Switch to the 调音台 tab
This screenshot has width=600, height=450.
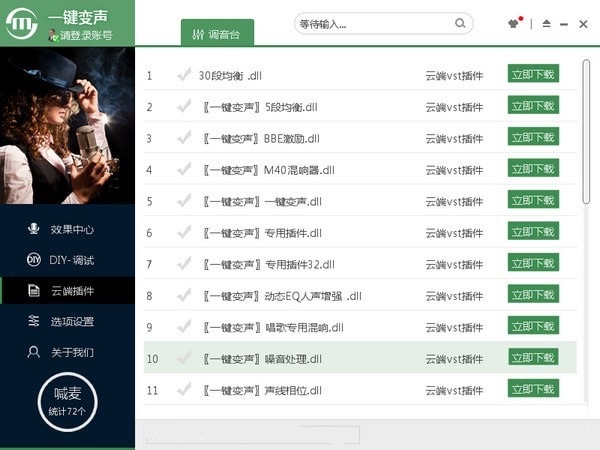point(217,33)
